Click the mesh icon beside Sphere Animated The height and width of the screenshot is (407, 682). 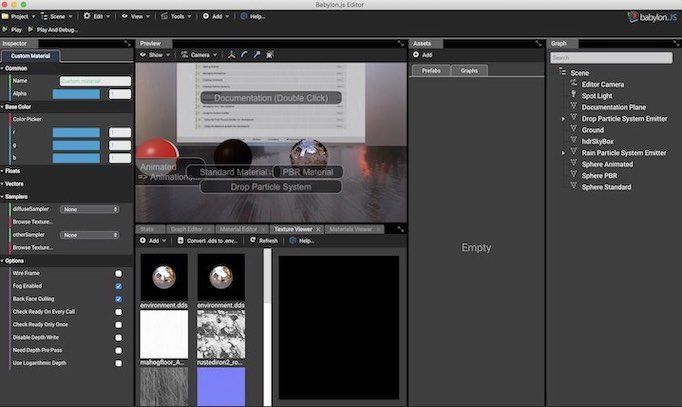point(574,163)
